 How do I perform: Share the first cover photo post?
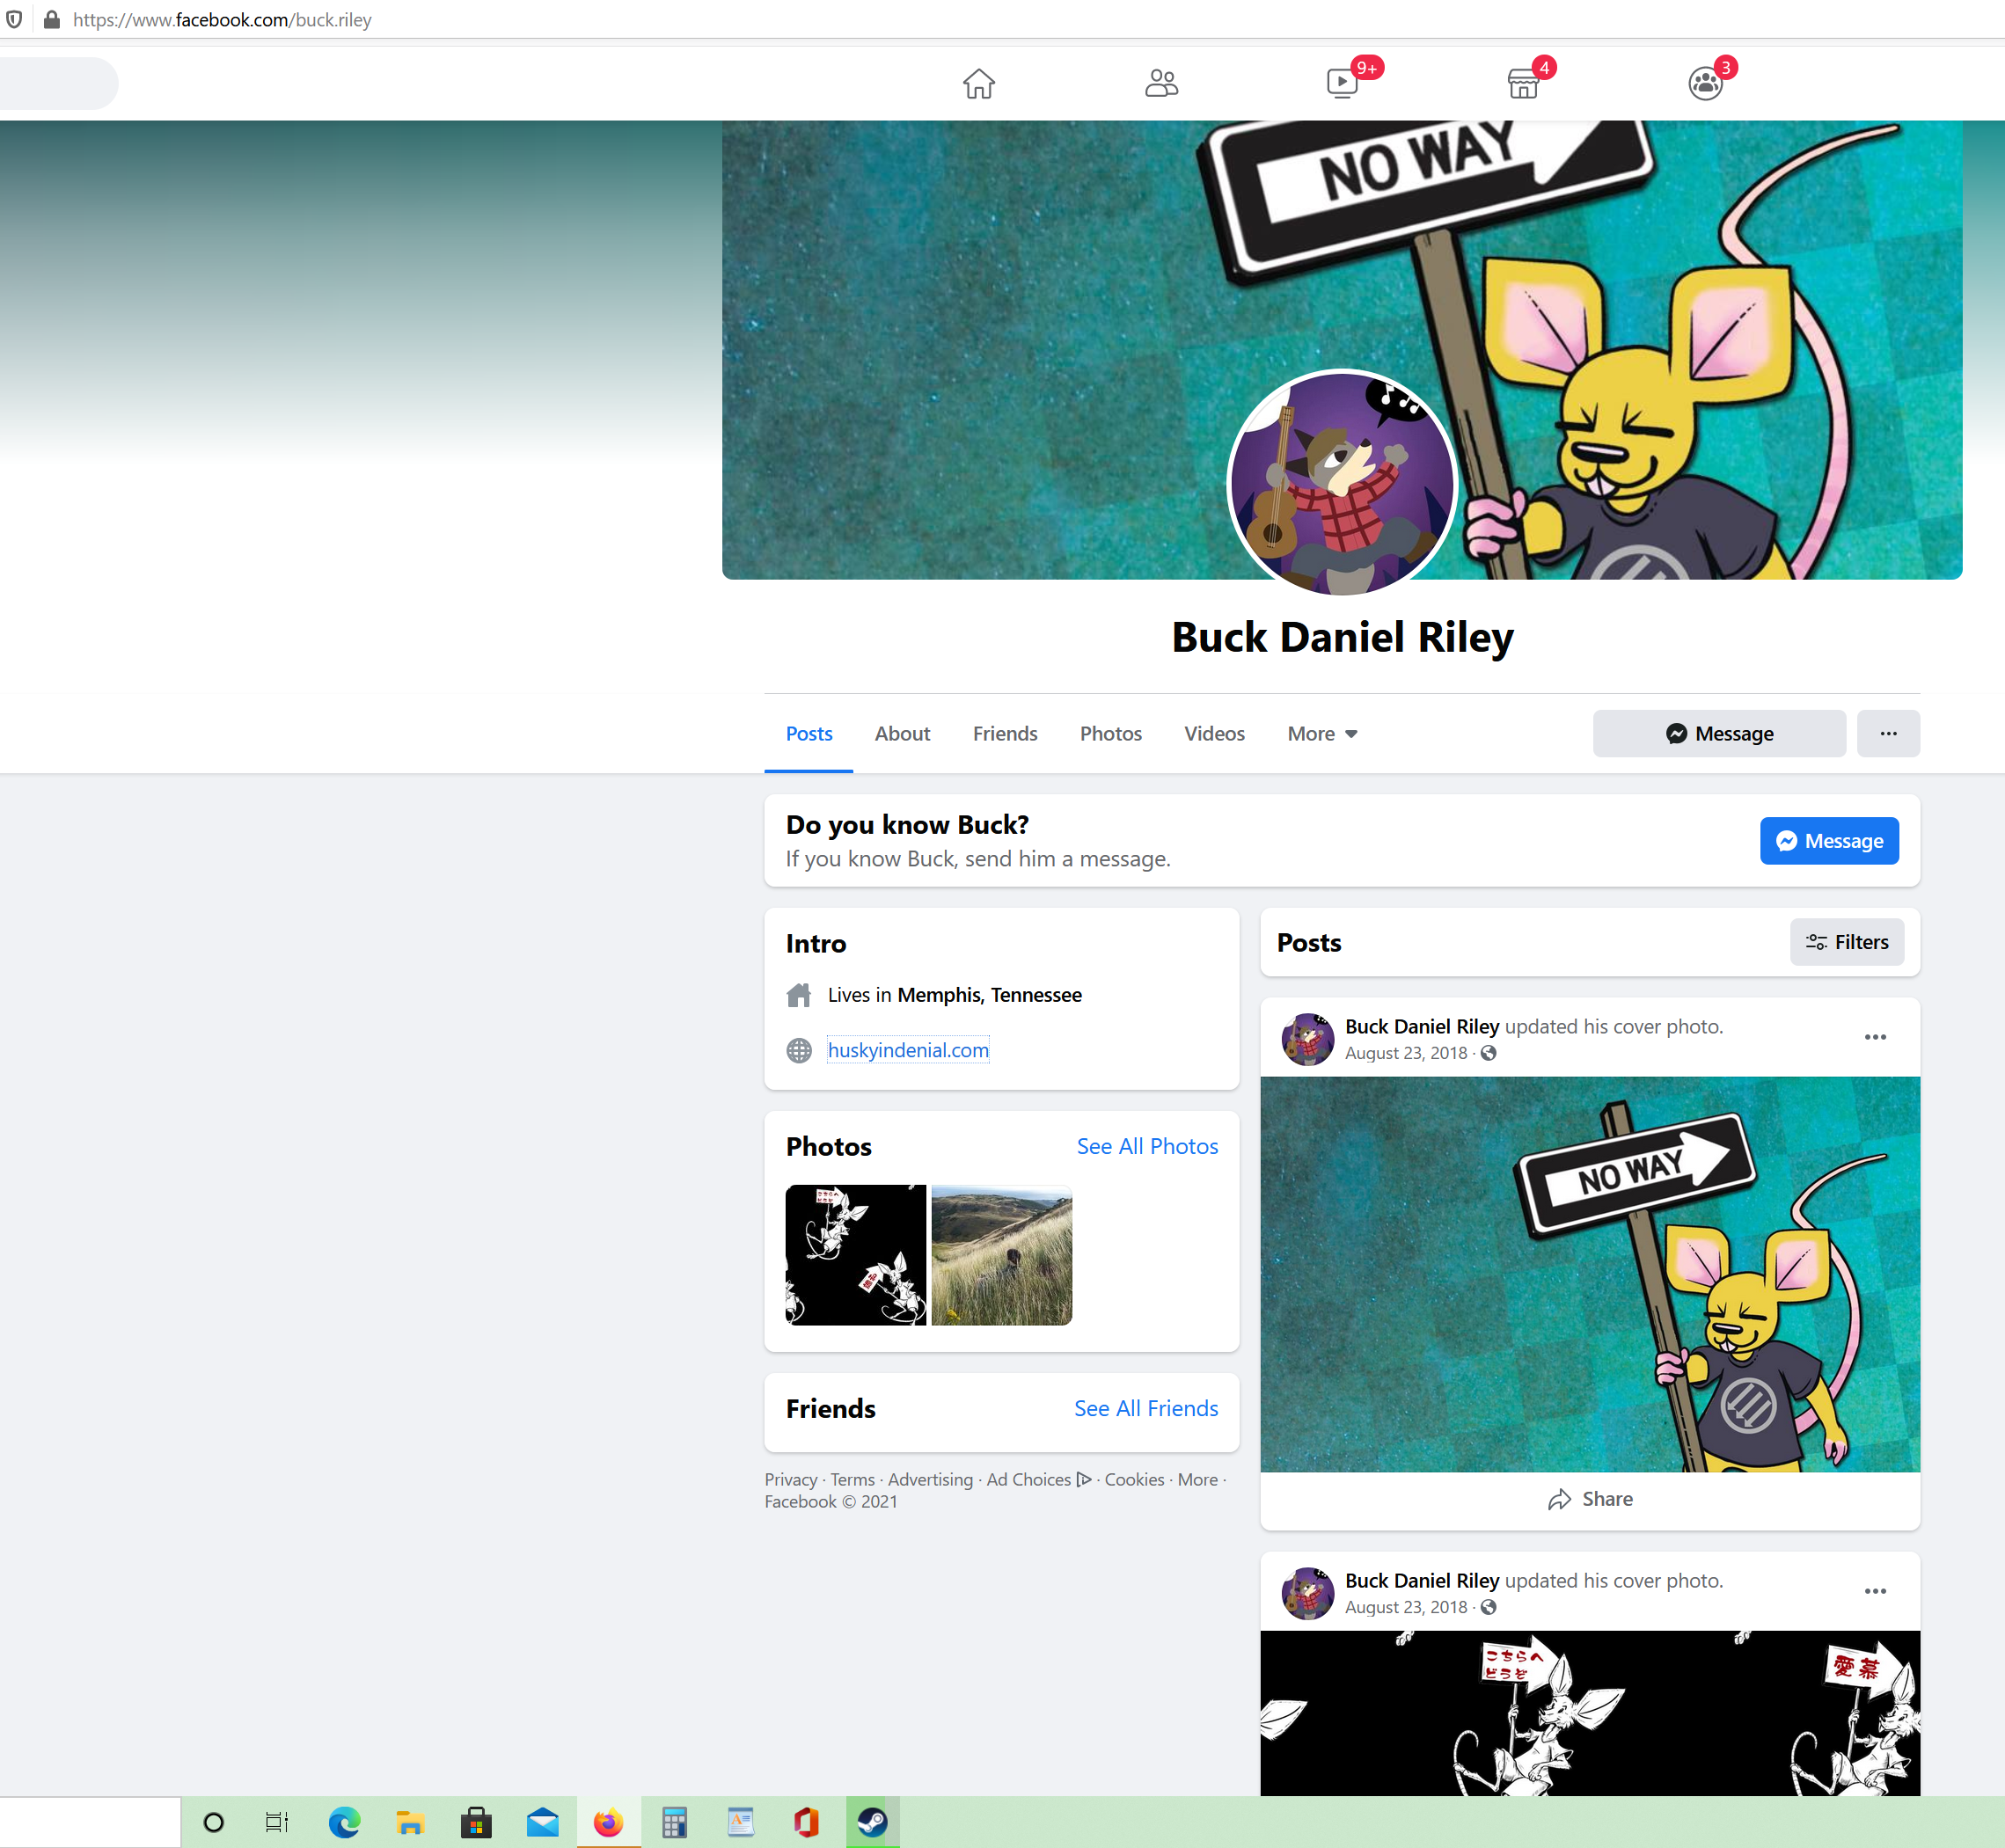click(x=1590, y=1499)
